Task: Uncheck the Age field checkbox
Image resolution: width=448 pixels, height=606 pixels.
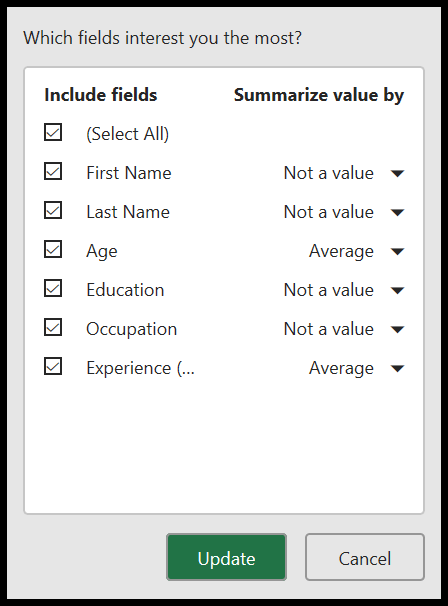Action: (x=53, y=249)
